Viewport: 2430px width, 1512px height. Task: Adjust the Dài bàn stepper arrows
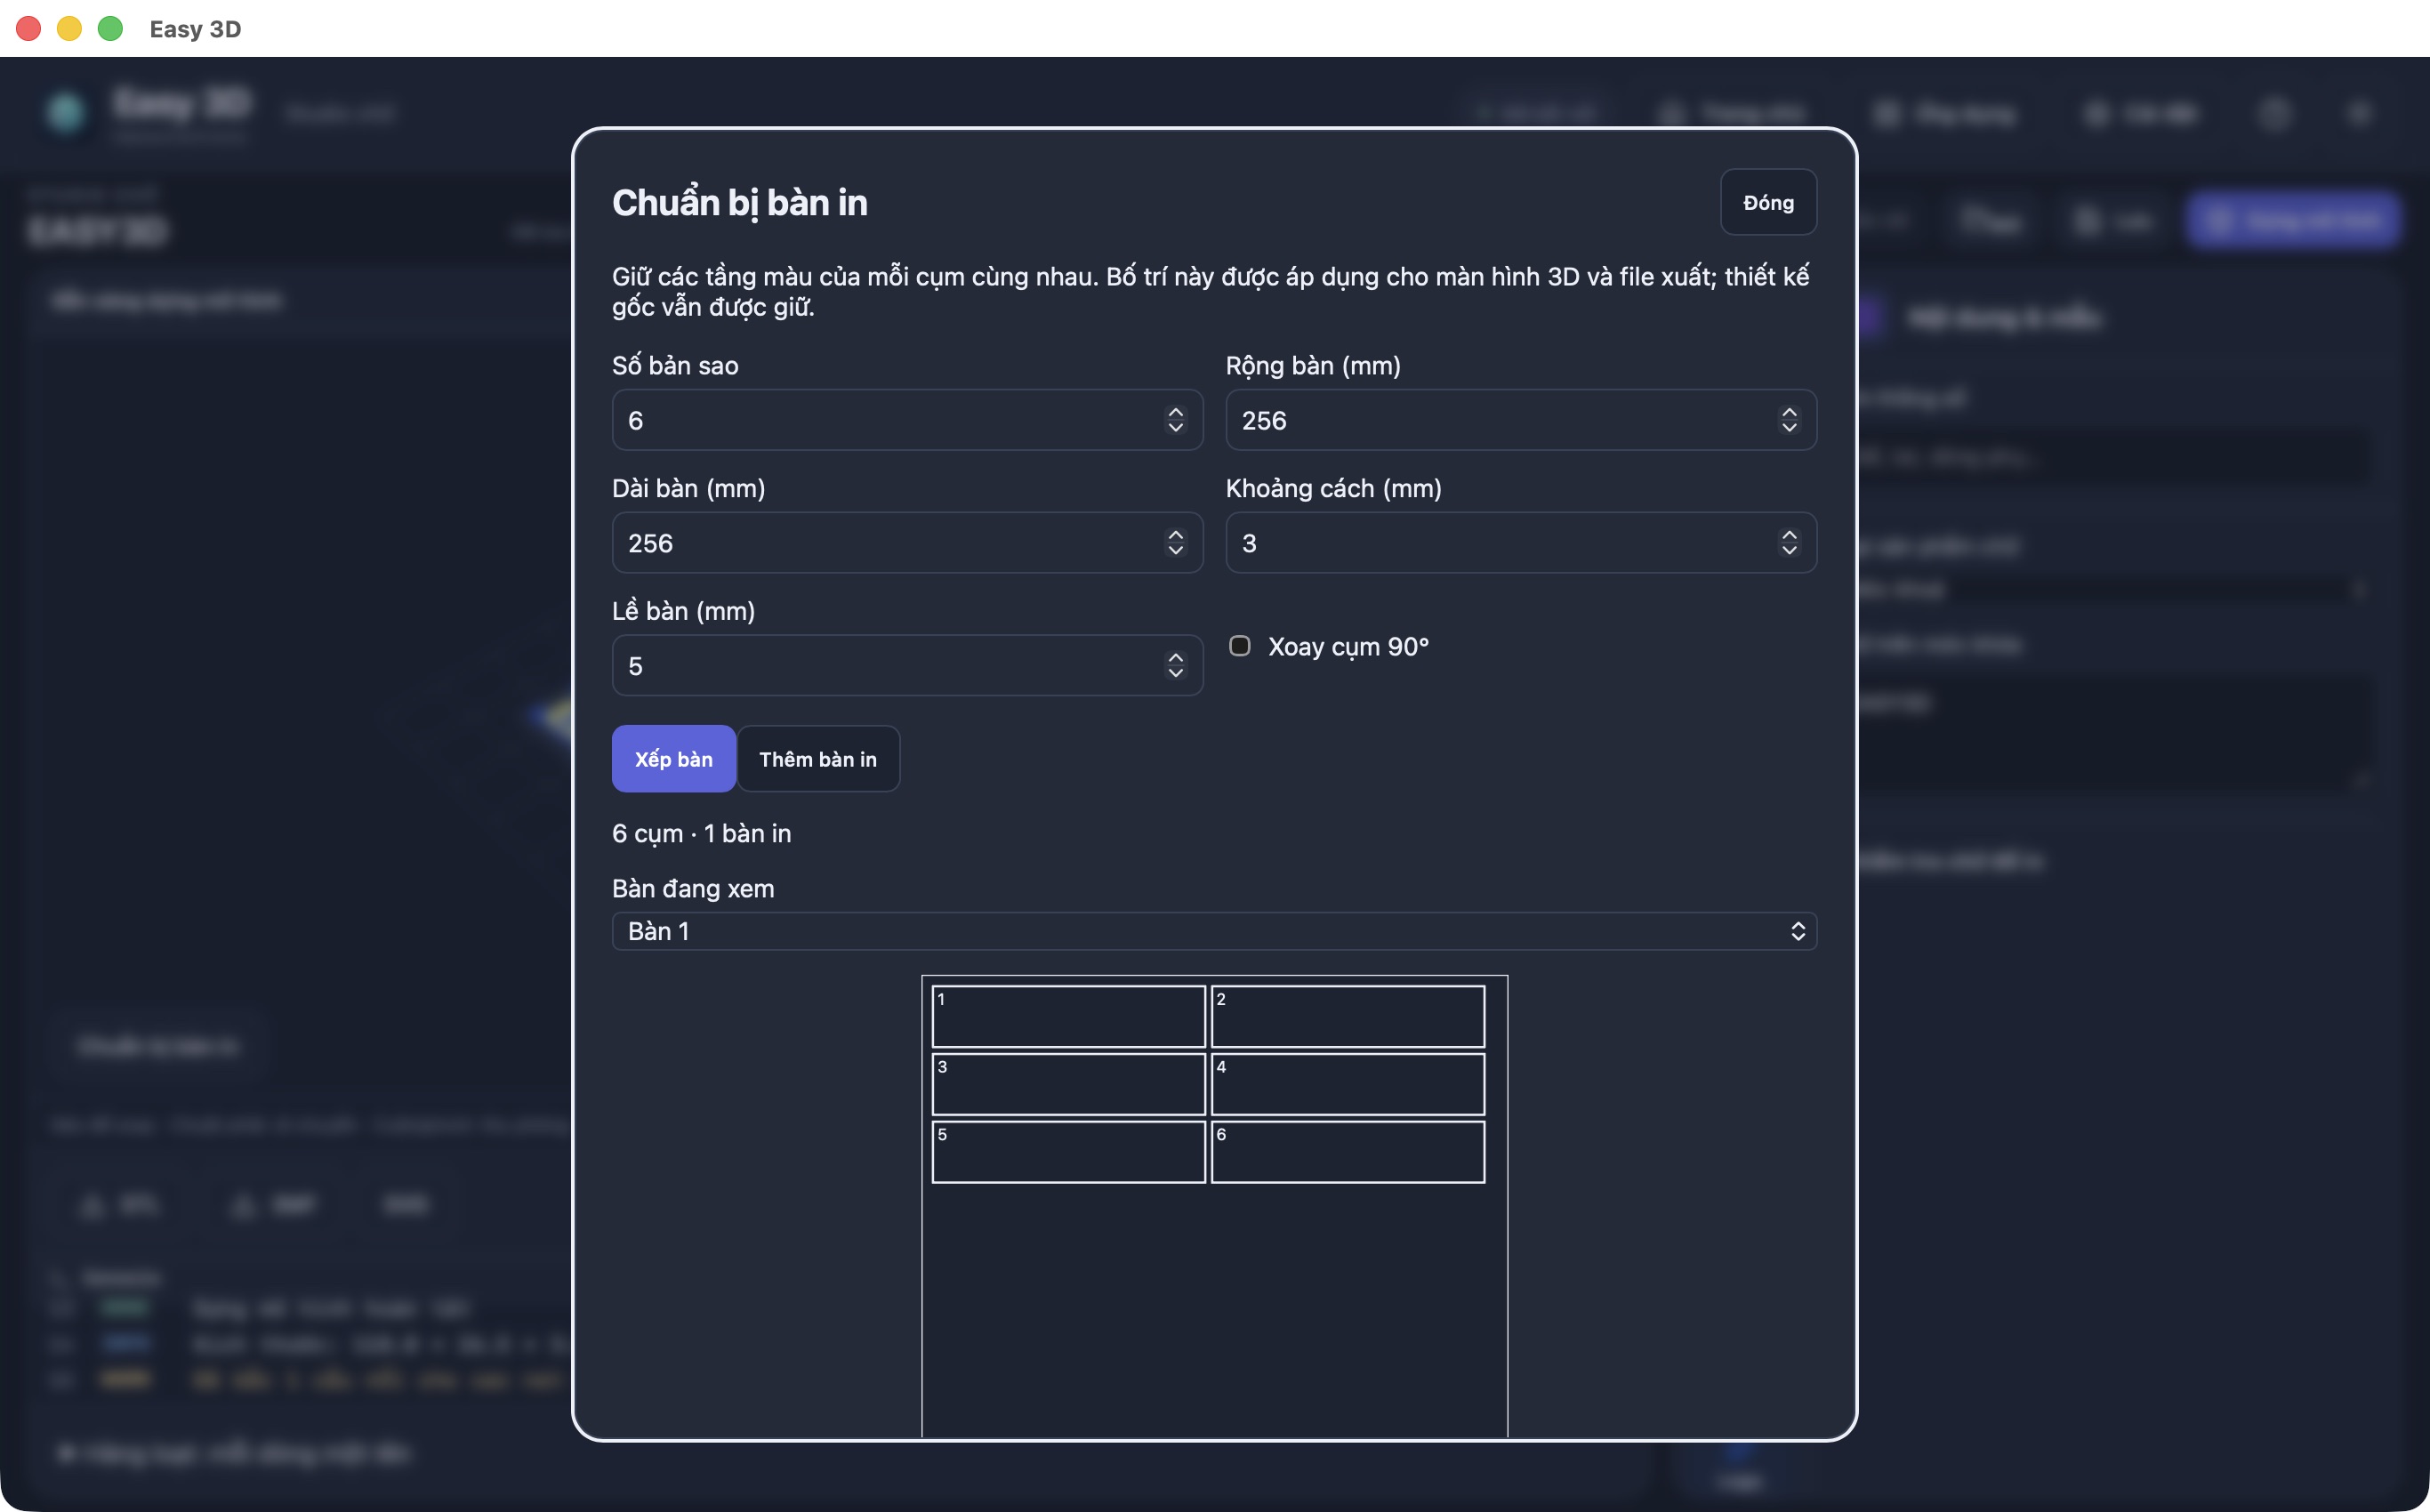pos(1175,542)
